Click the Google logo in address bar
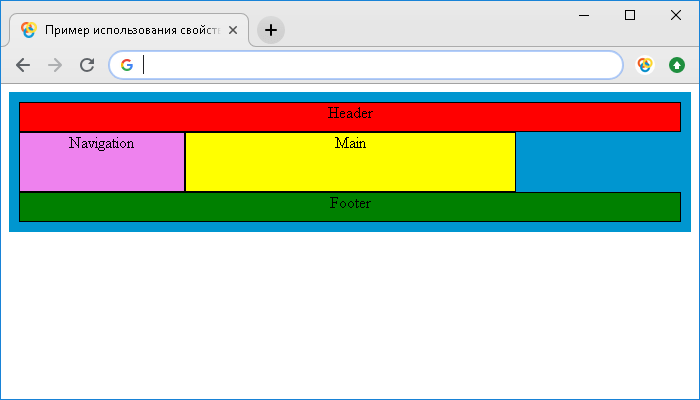 pyautogui.click(x=127, y=65)
